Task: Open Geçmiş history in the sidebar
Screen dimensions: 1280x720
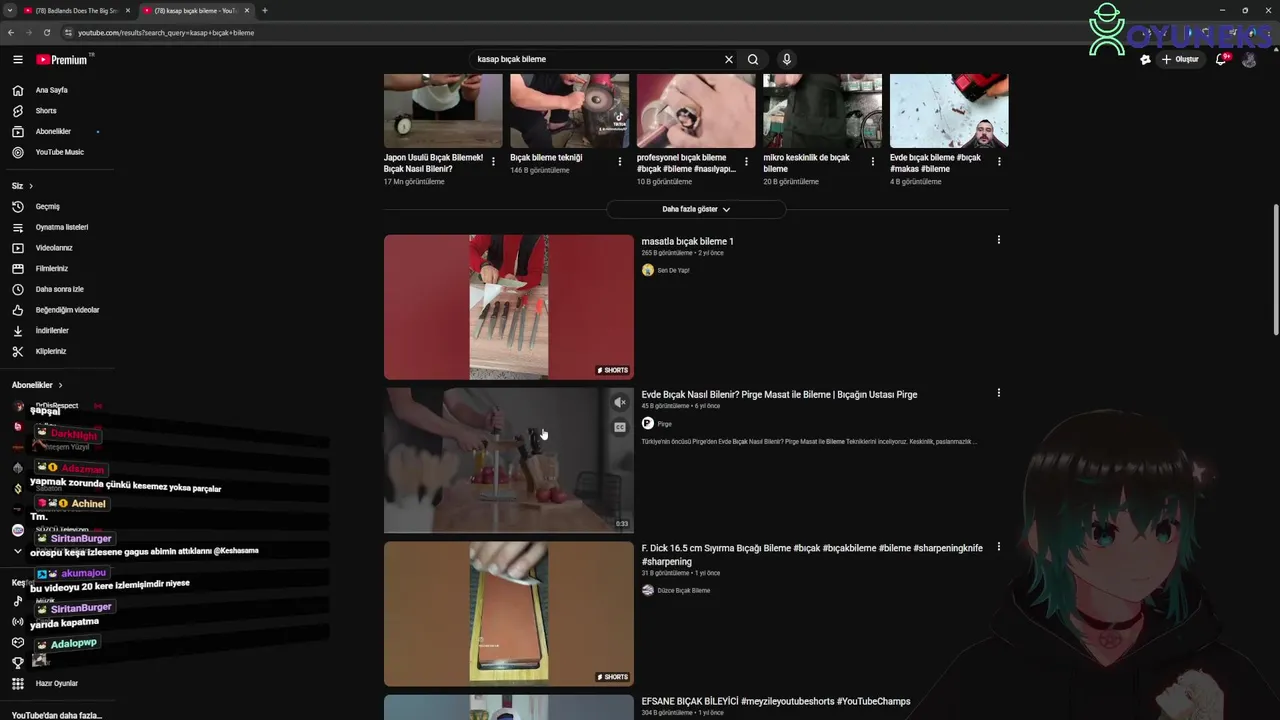Action: click(47, 207)
